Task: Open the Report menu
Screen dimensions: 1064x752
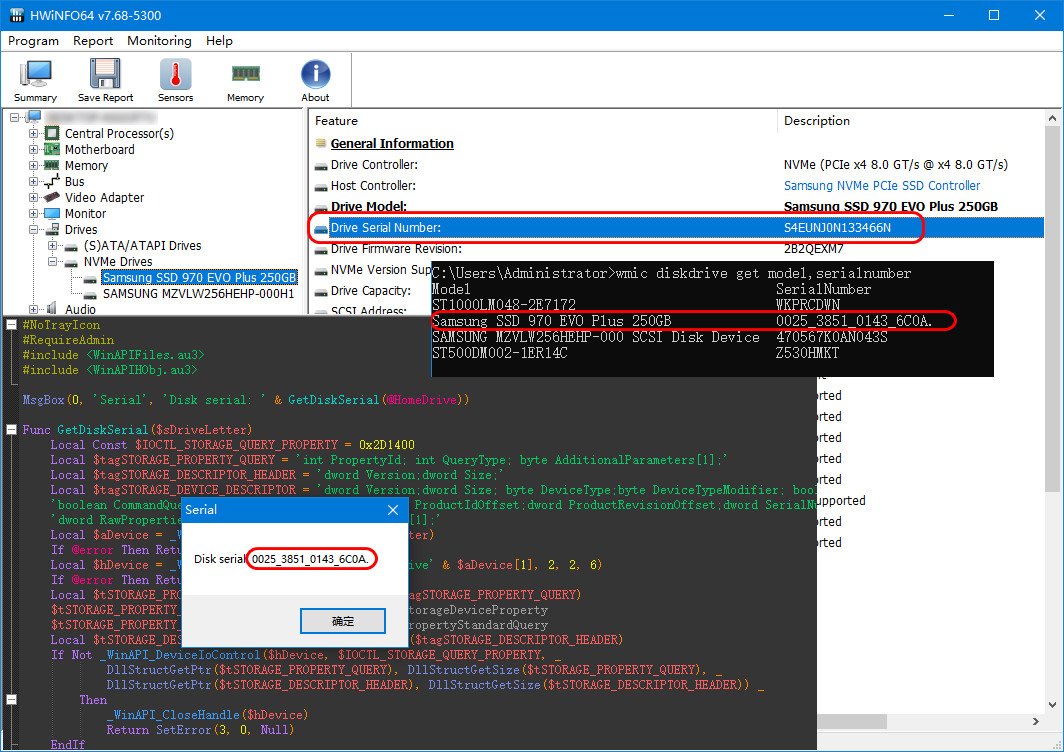Action: [x=93, y=41]
